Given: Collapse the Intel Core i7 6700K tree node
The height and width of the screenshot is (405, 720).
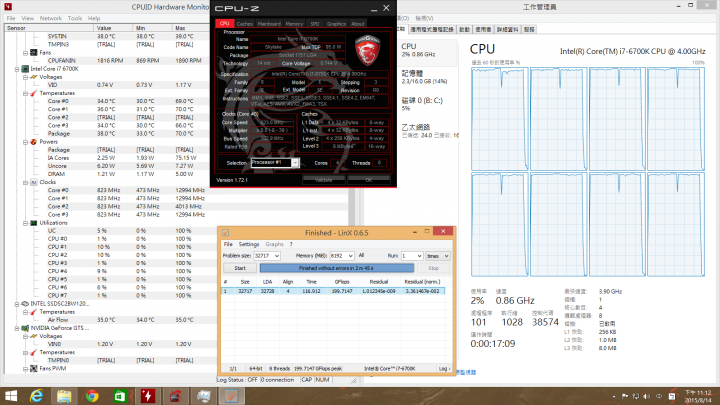Looking at the screenshot, I should 17,69.
